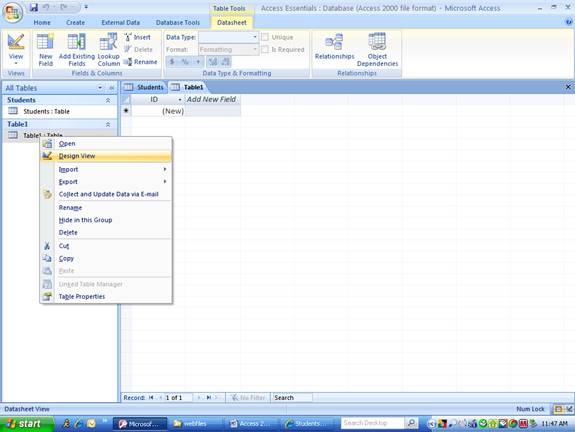Choose Design View from context menu
Image resolution: width=575 pixels, height=432 pixels.
coord(106,156)
